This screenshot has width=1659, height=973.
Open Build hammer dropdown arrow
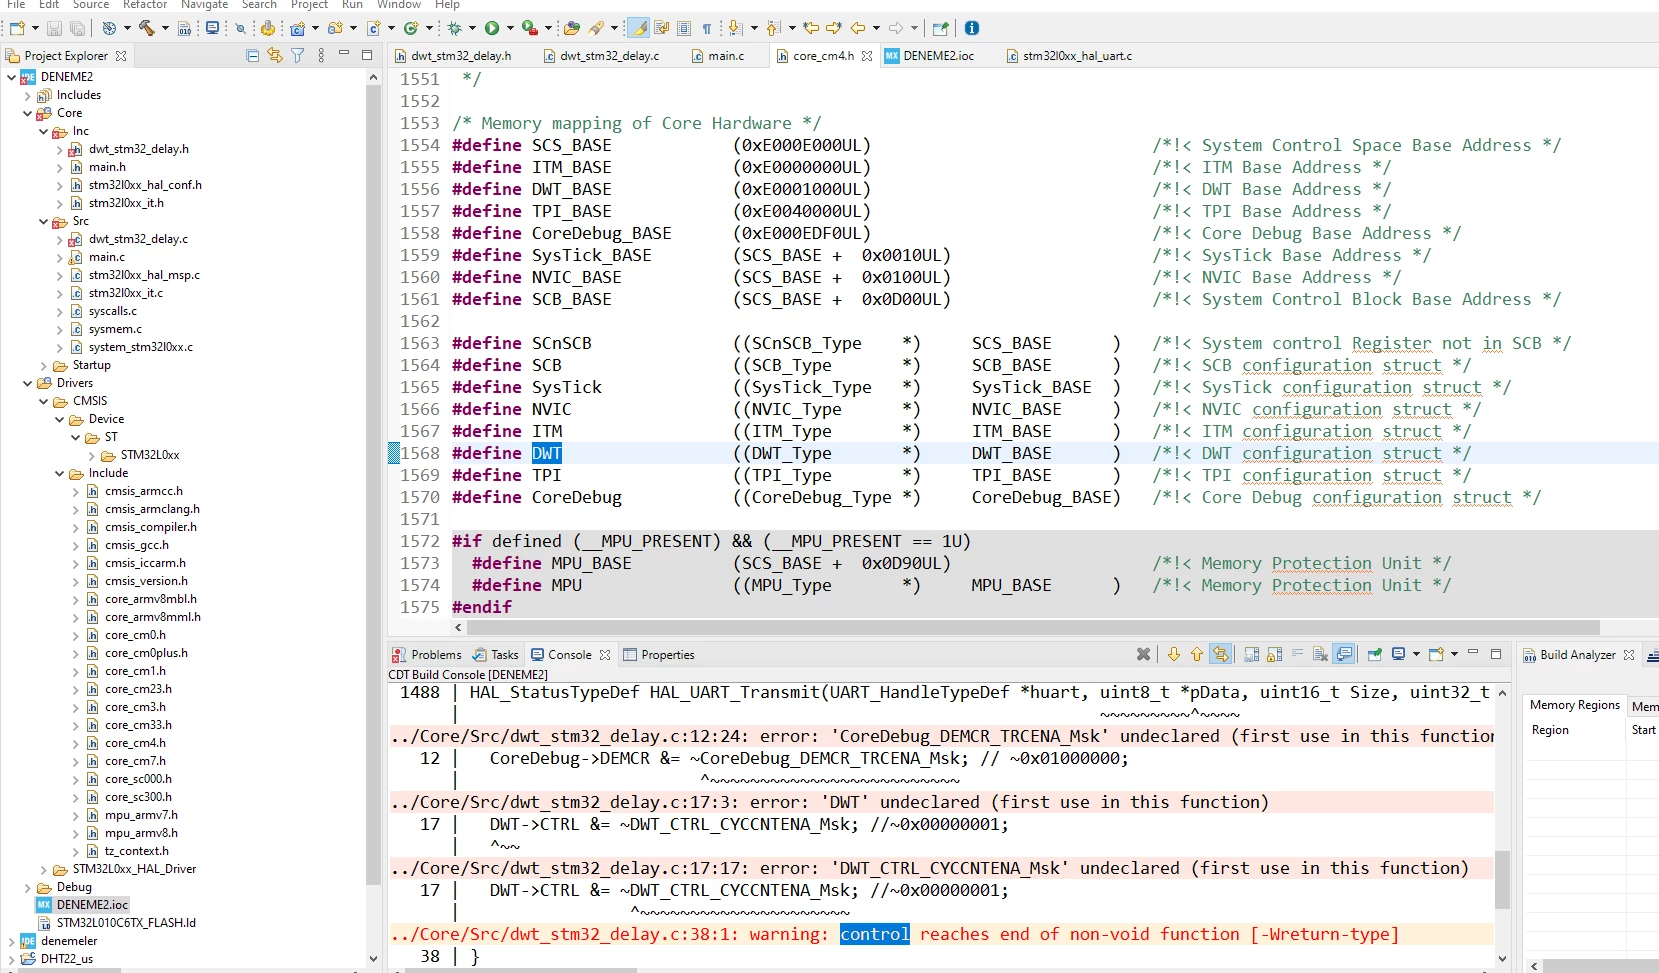tap(165, 28)
